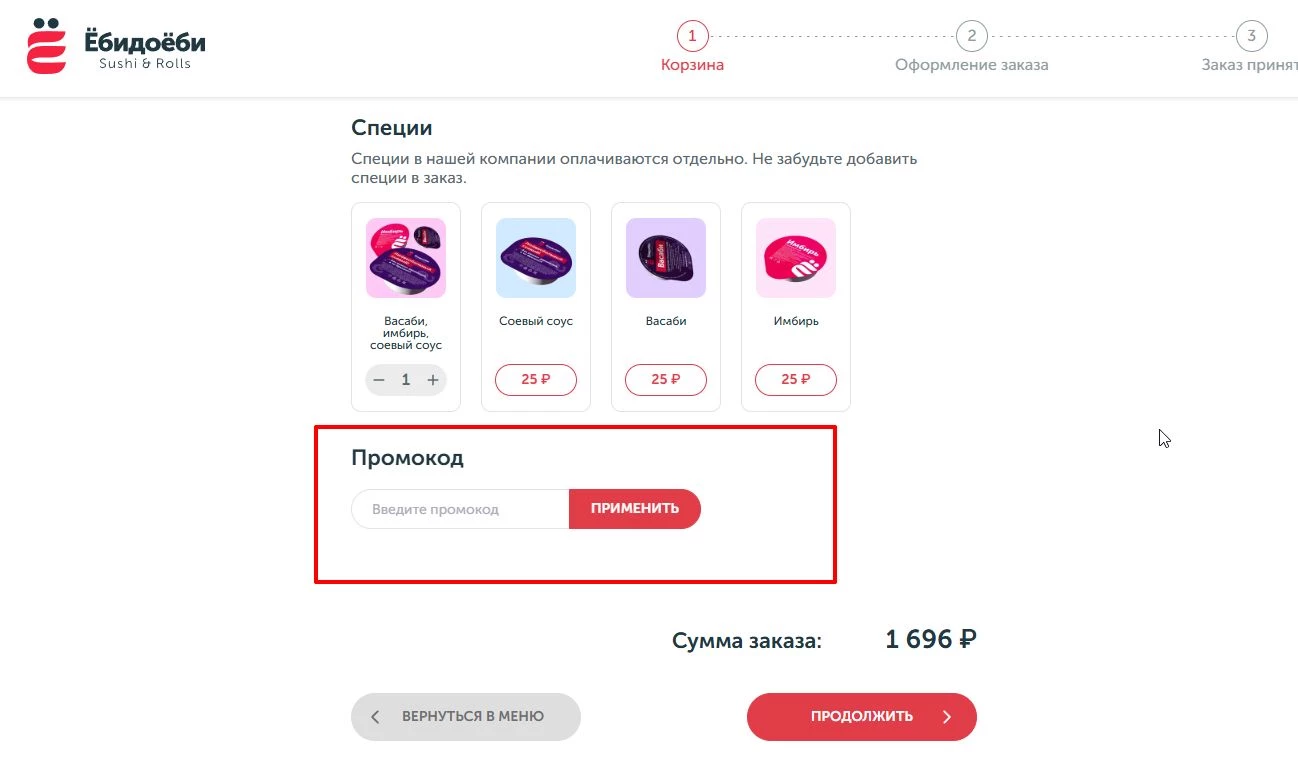Increase spice quantity with plus button

click(x=432, y=380)
